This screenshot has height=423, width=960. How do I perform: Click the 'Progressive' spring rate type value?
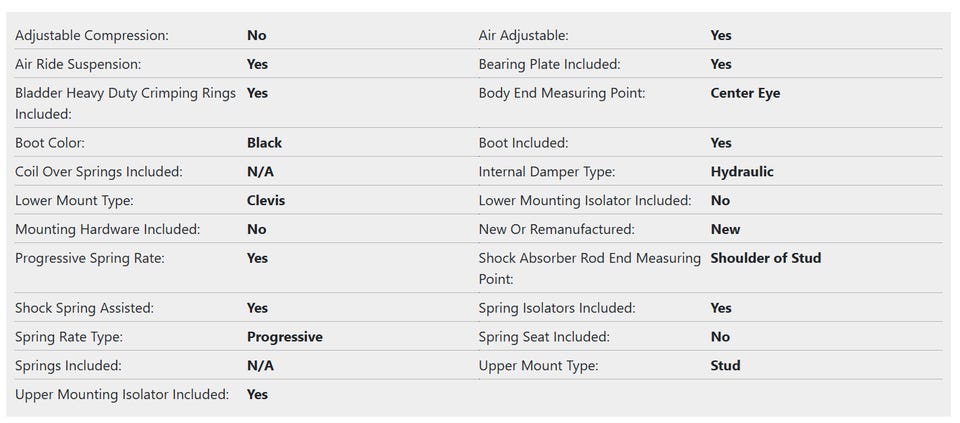(284, 337)
